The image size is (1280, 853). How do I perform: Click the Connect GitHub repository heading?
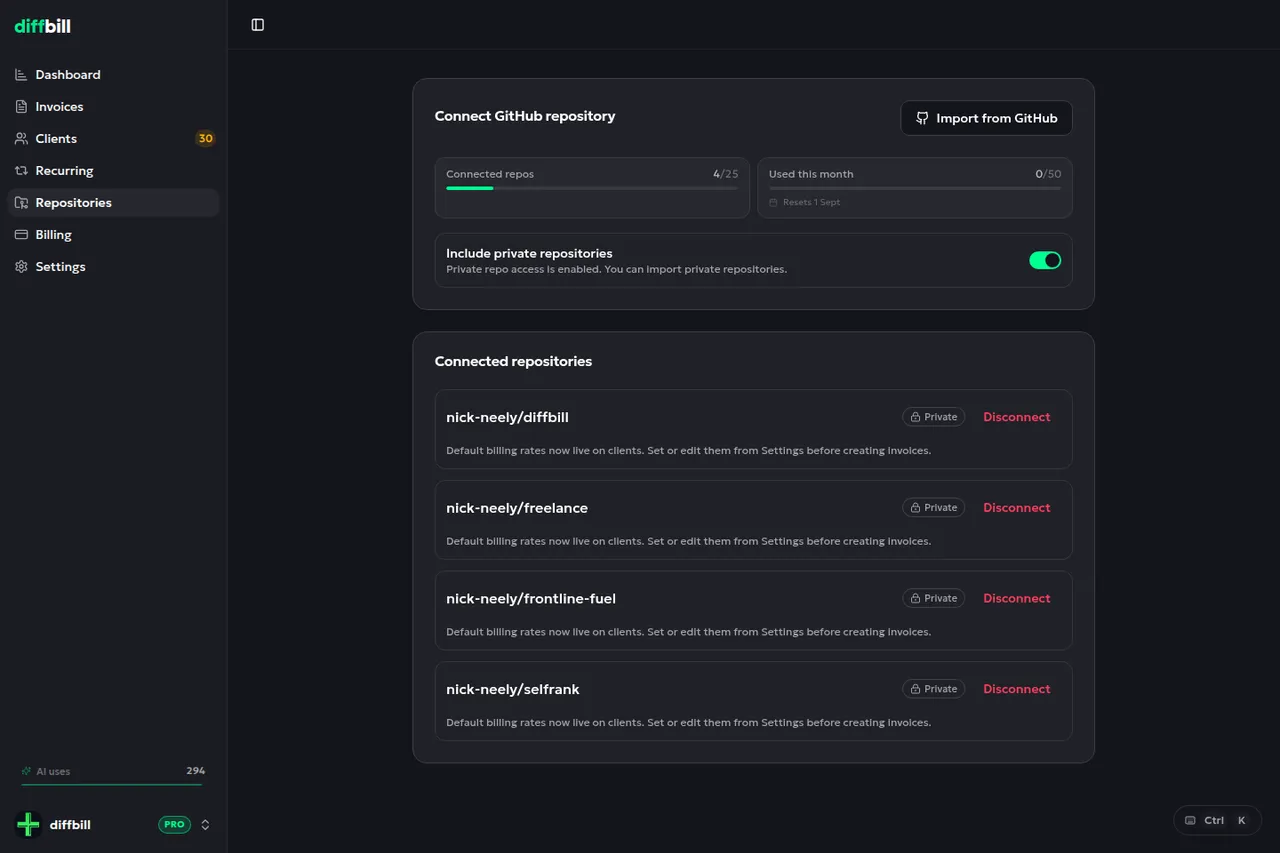[525, 116]
